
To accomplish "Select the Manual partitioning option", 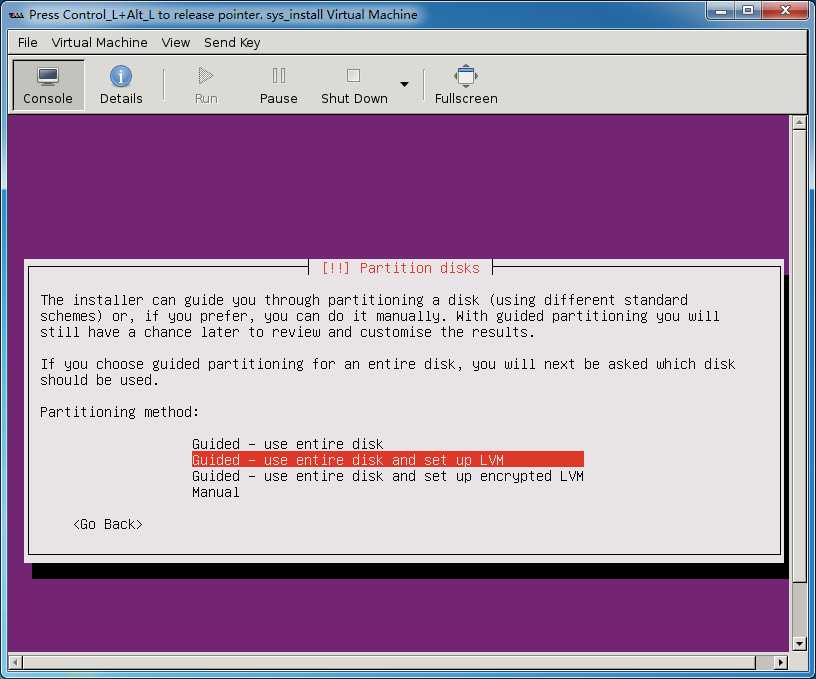I will (215, 492).
